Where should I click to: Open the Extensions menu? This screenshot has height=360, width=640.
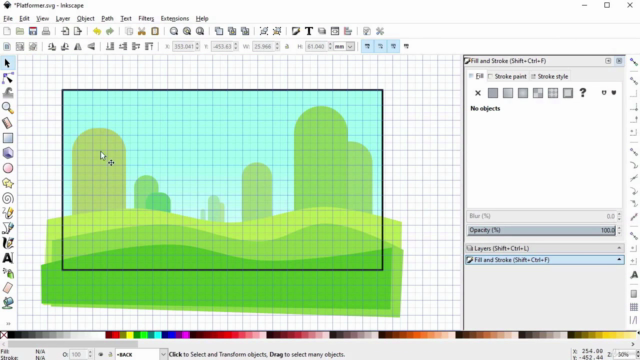coord(175,18)
